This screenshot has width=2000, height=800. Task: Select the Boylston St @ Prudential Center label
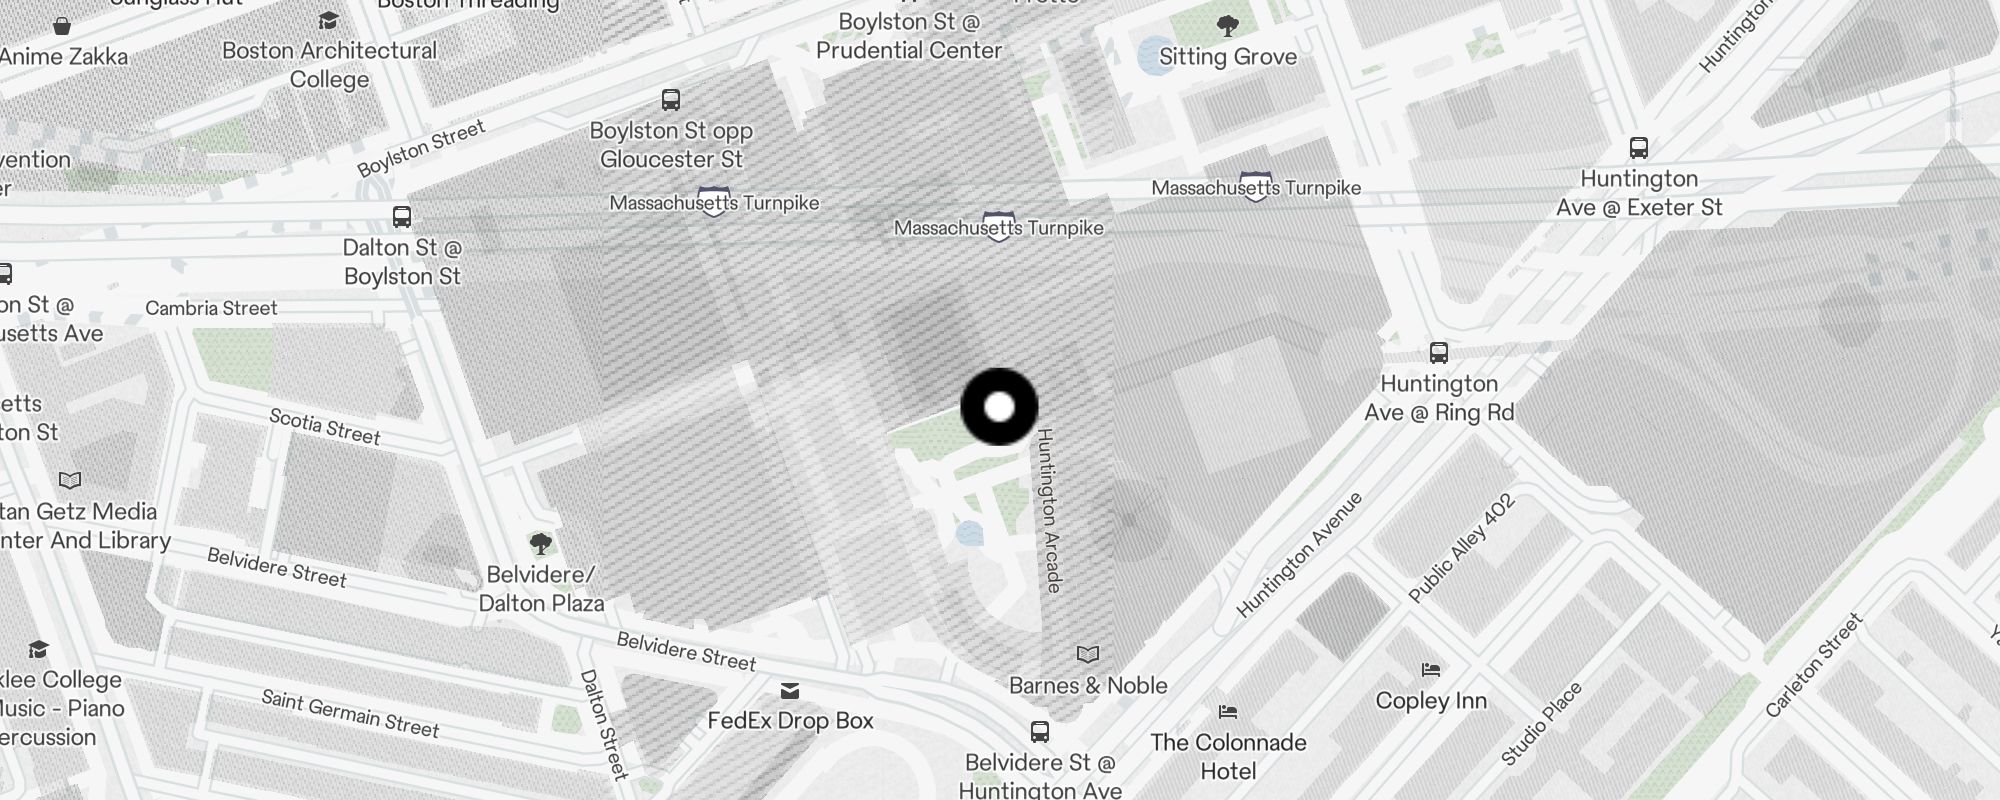coord(909,36)
